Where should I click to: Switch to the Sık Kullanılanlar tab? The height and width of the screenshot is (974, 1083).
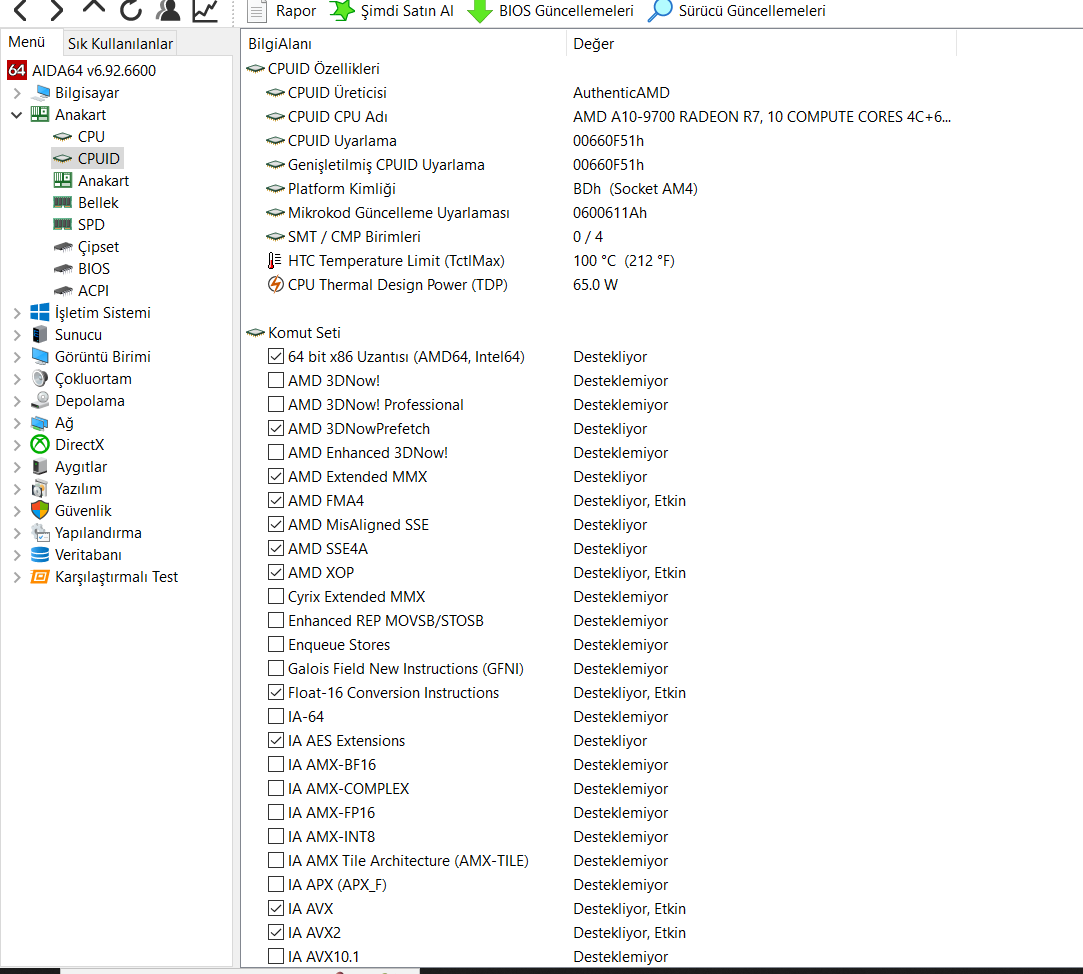tap(120, 44)
